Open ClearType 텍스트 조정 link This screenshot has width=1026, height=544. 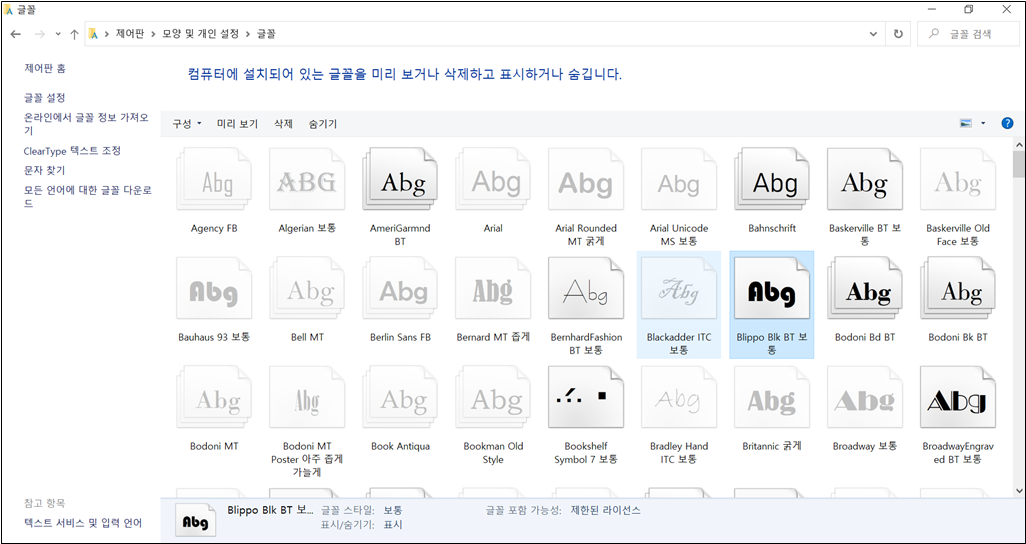pos(72,151)
